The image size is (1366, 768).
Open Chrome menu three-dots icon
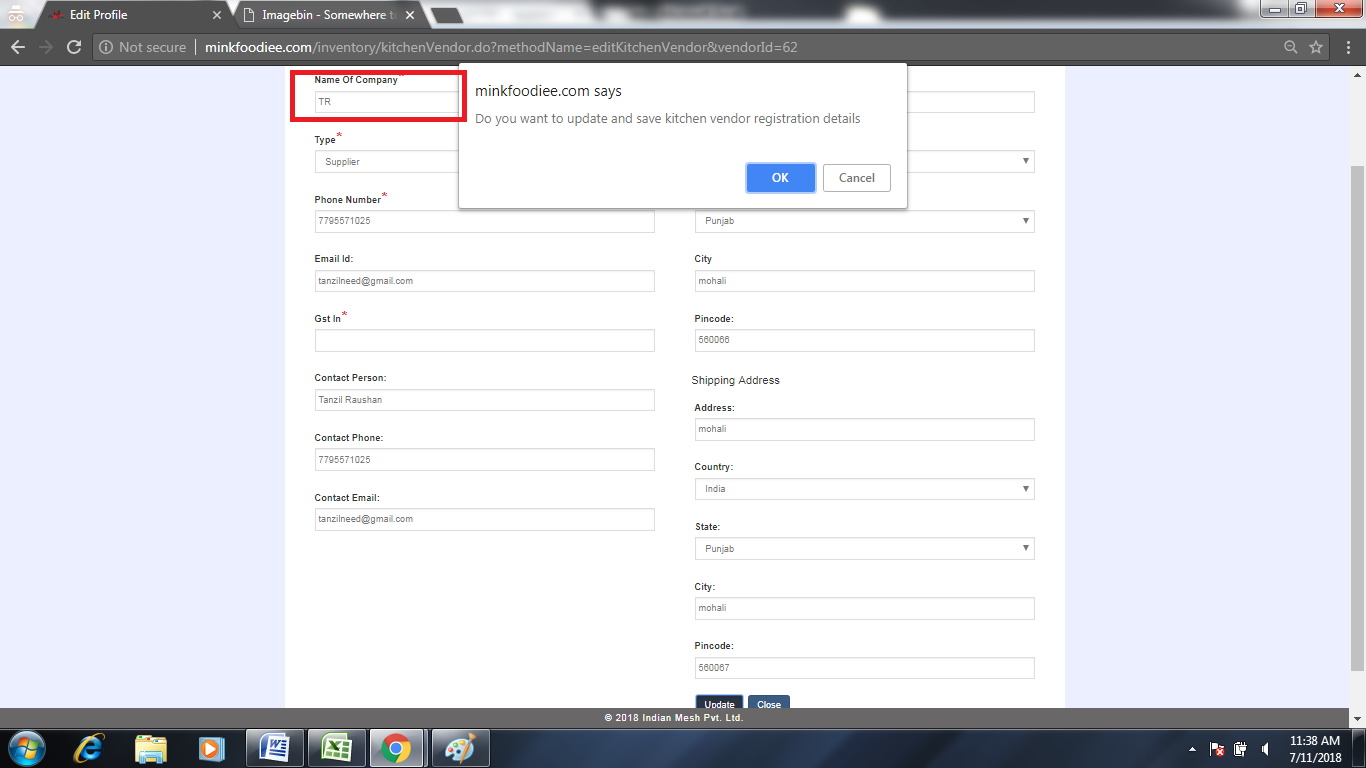click(x=1348, y=47)
